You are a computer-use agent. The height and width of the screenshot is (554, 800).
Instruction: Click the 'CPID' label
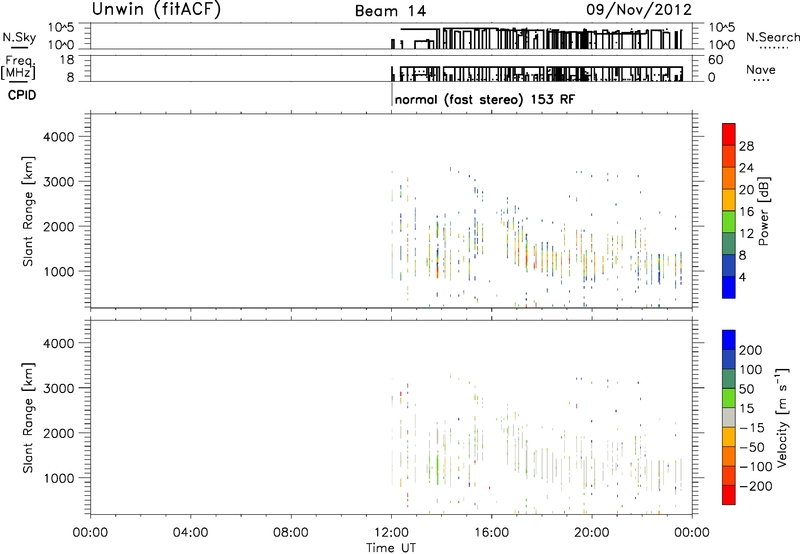(22, 95)
